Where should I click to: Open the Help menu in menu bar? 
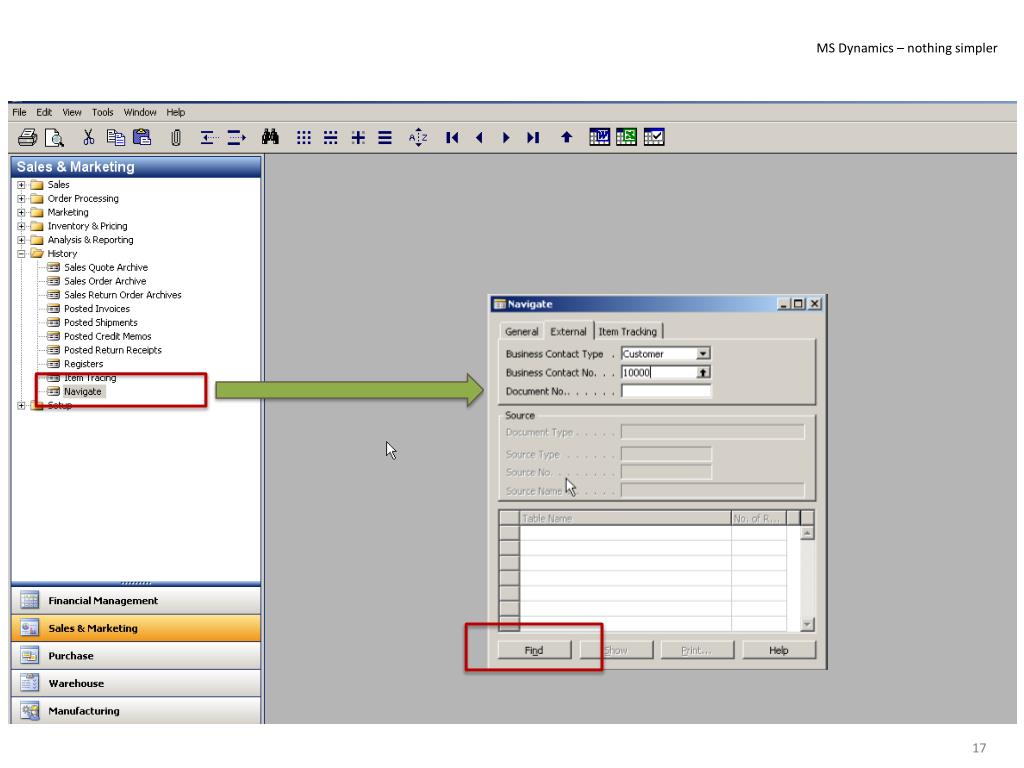(176, 112)
